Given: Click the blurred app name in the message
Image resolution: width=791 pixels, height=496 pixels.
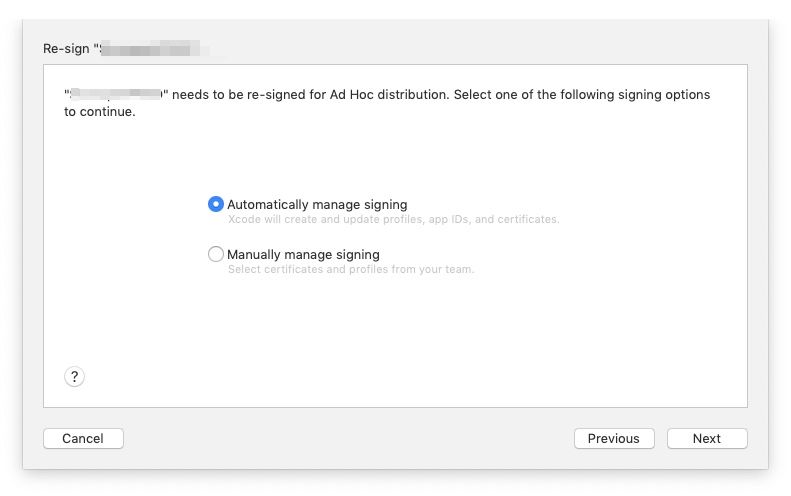Looking at the screenshot, I should (116, 94).
